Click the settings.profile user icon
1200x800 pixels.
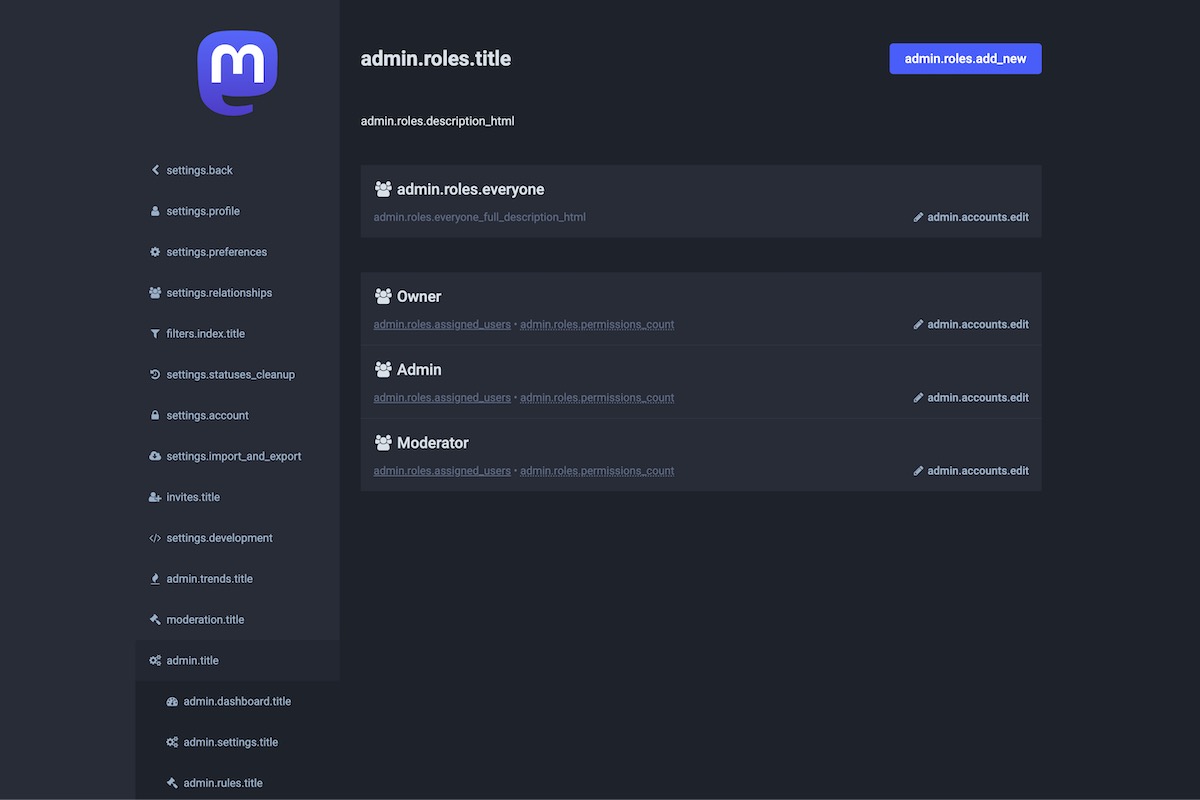[x=155, y=211]
